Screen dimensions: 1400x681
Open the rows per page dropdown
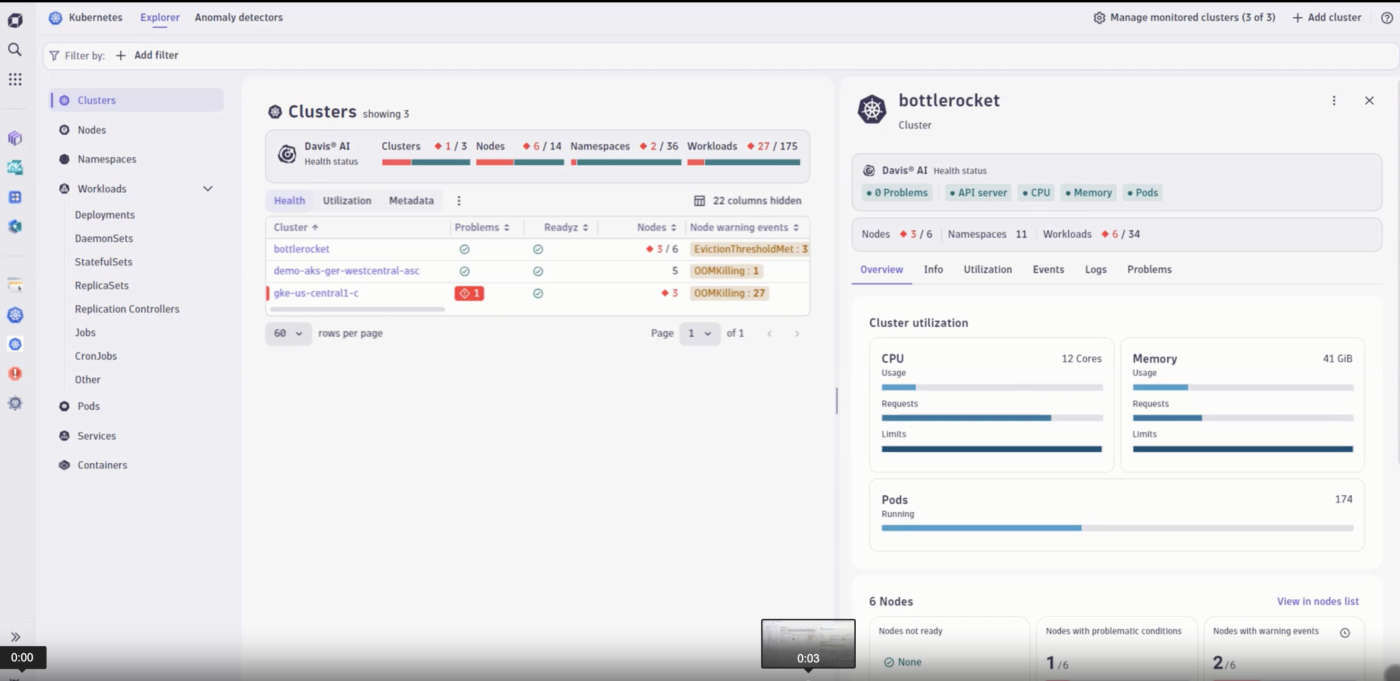[288, 333]
